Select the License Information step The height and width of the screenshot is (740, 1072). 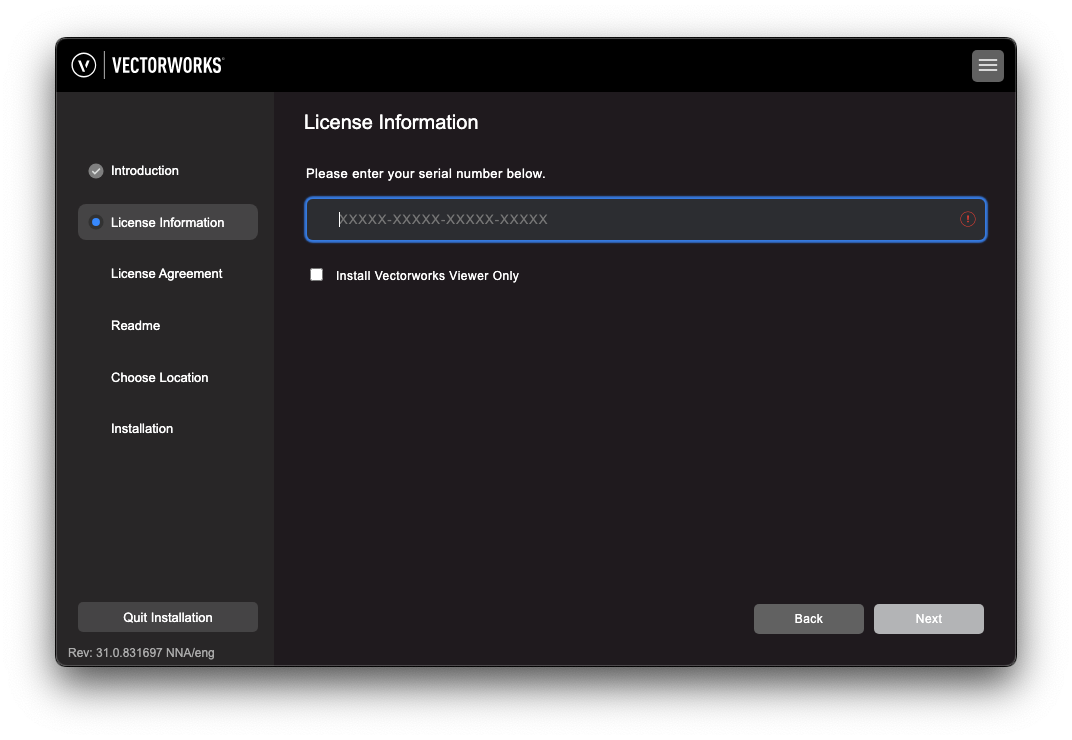pos(168,222)
